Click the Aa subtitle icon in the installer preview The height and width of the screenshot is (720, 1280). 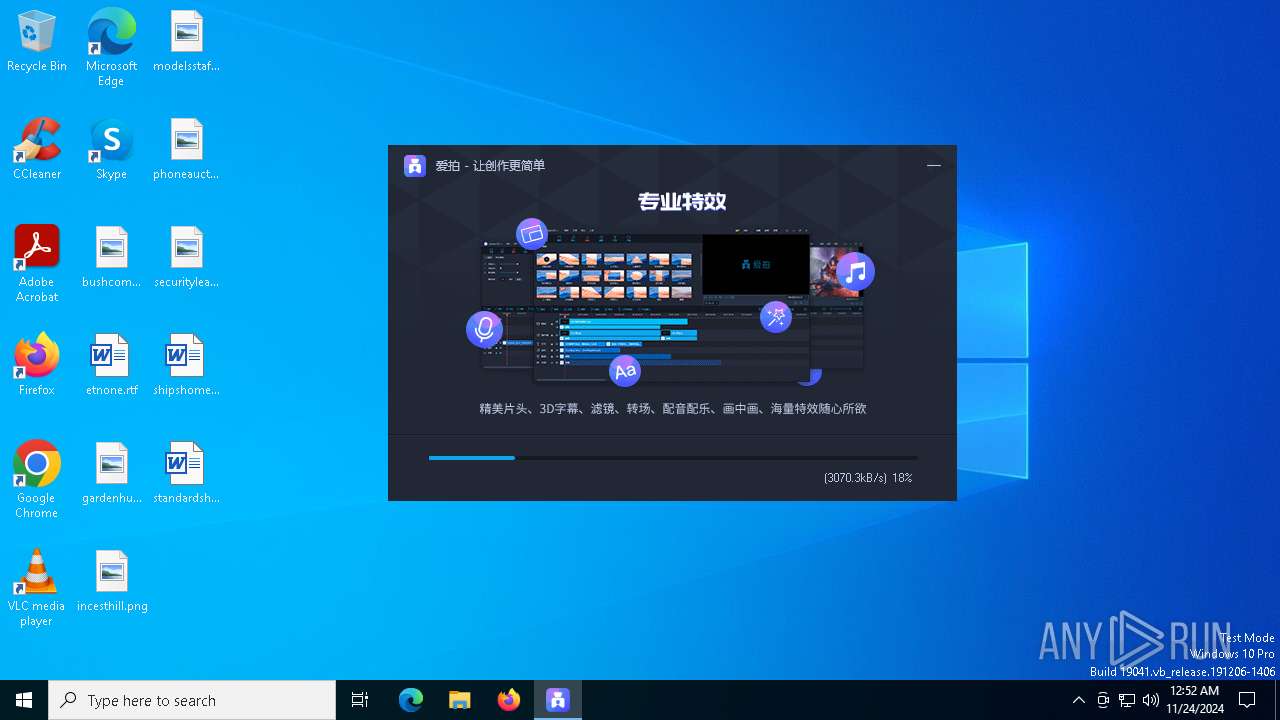pyautogui.click(x=625, y=371)
